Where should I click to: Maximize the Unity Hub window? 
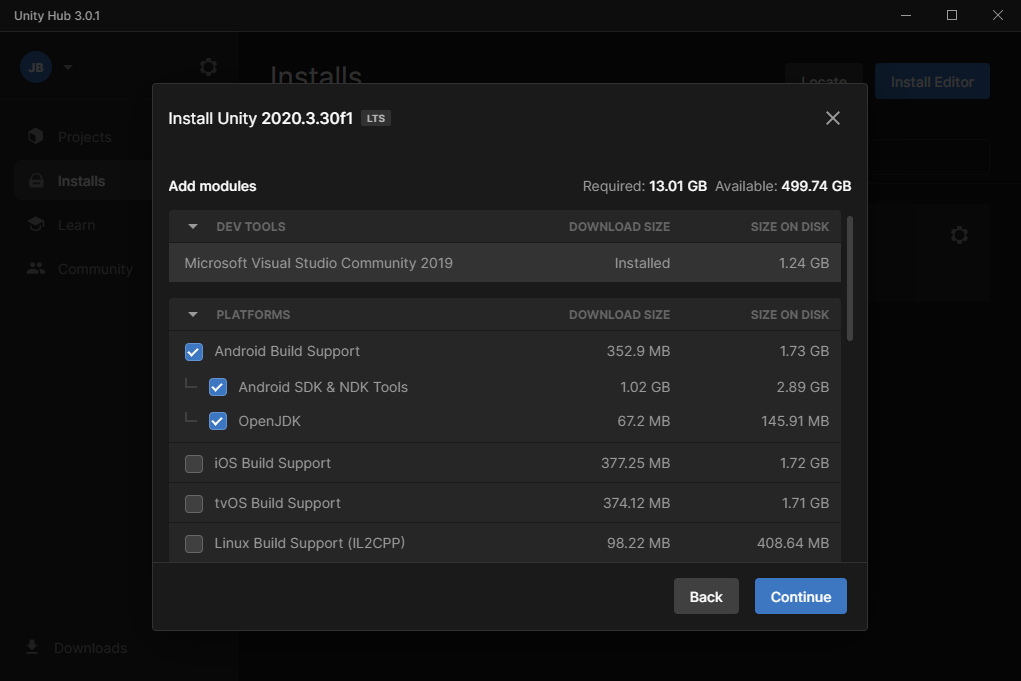pos(951,15)
